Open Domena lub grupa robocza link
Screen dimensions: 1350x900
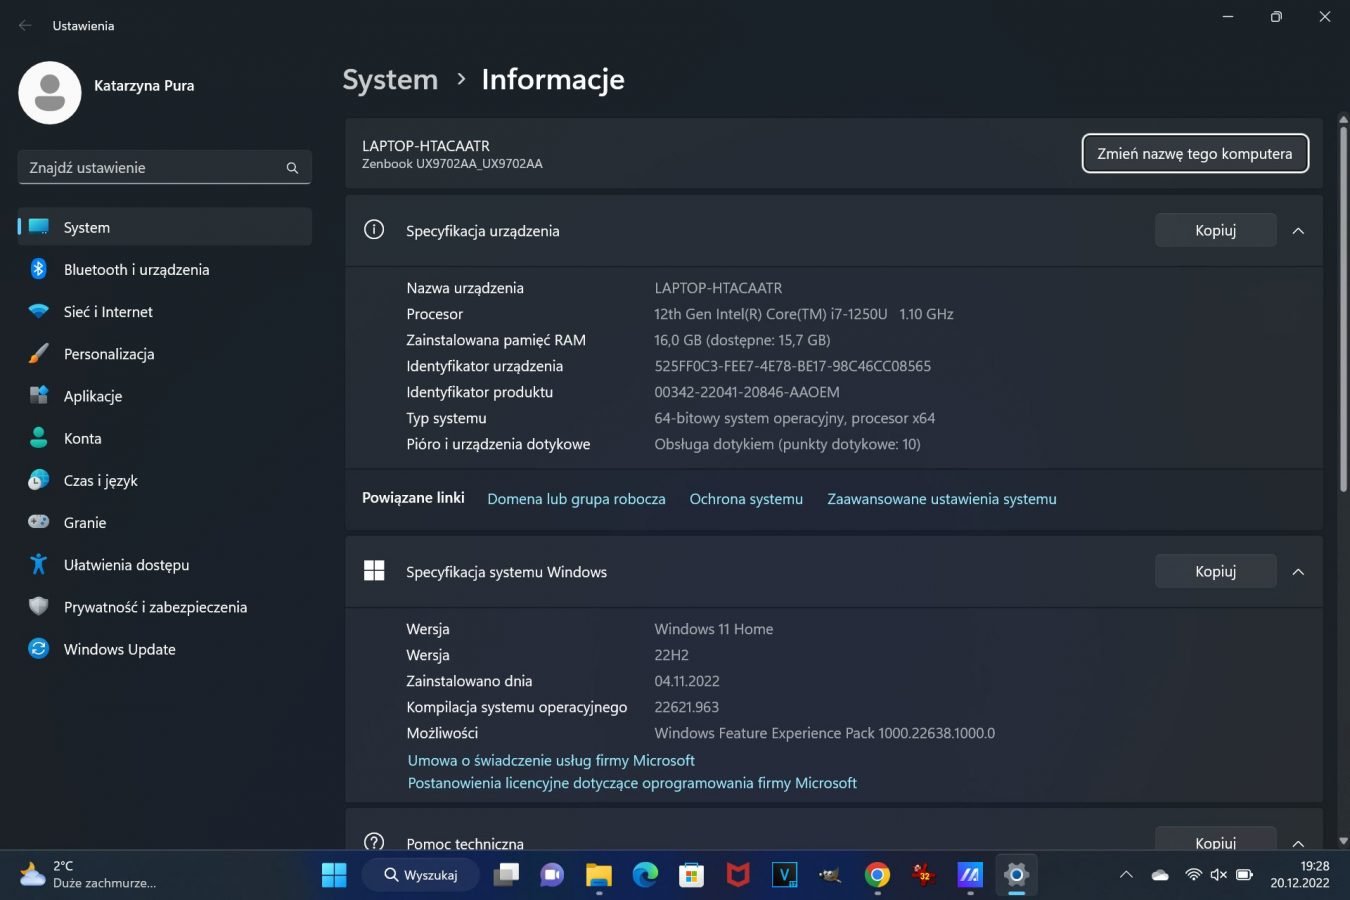[576, 499]
